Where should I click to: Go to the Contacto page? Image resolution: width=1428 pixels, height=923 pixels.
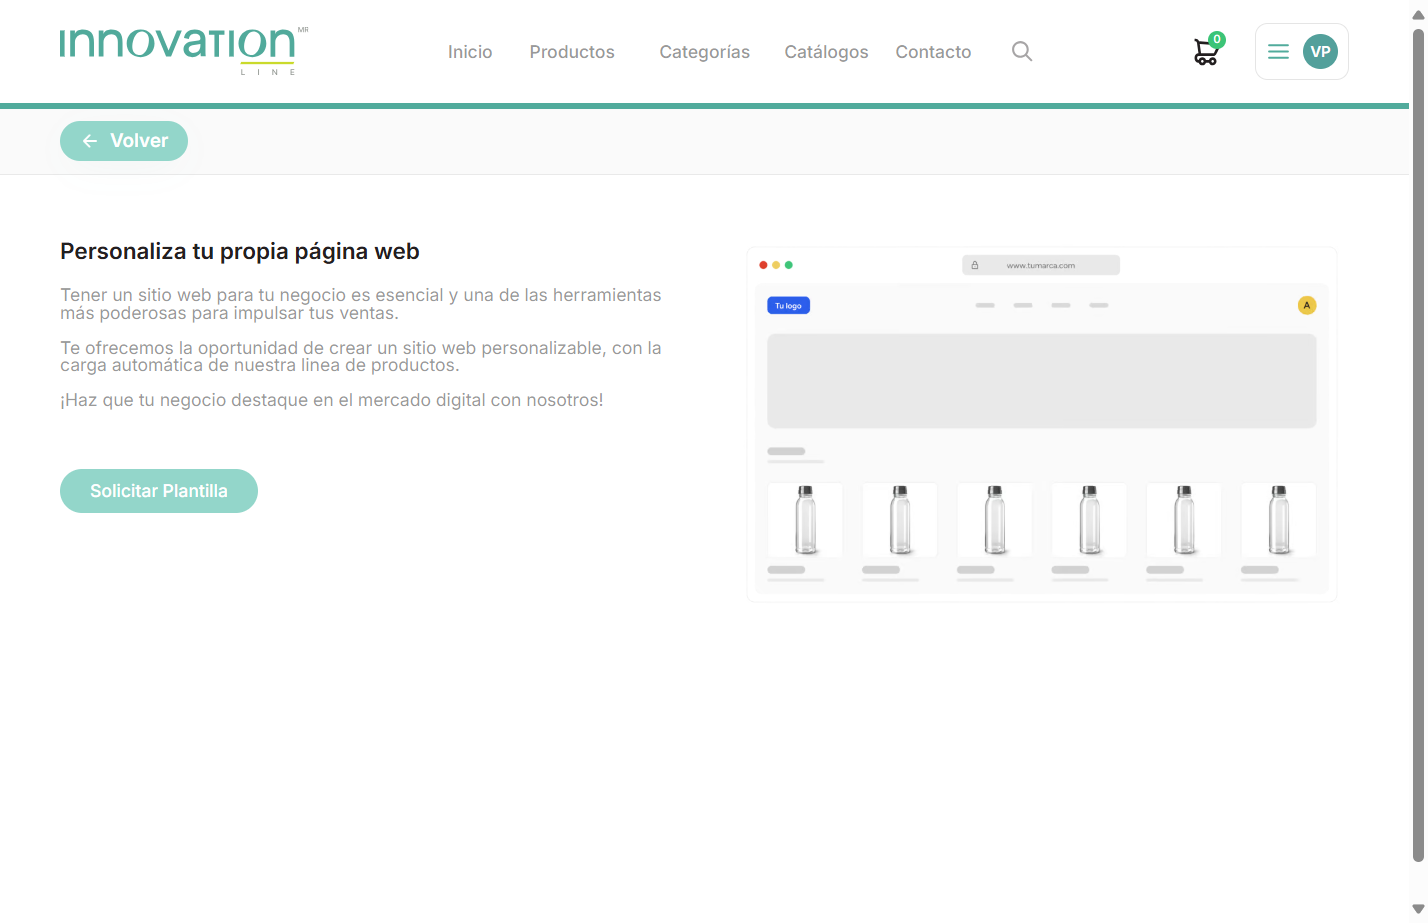(933, 52)
